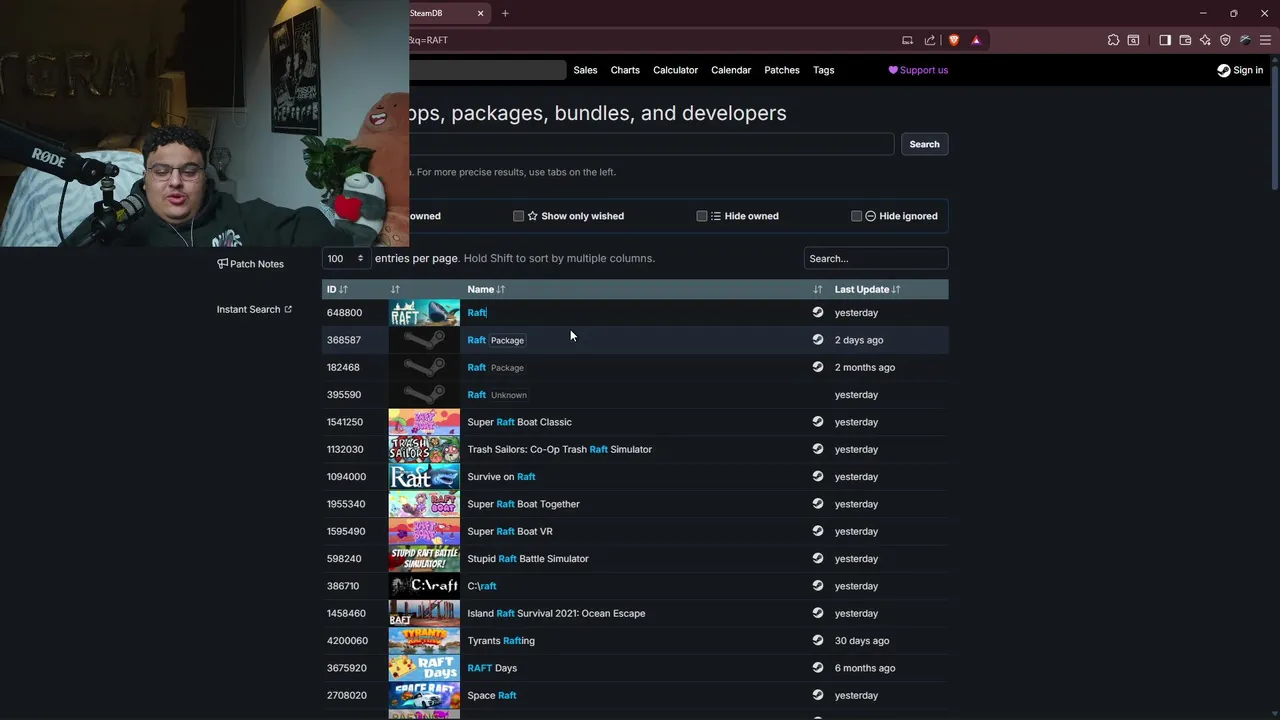Image resolution: width=1280 pixels, height=720 pixels.
Task: Click the Brave Shields lion icon
Action: pyautogui.click(x=954, y=40)
